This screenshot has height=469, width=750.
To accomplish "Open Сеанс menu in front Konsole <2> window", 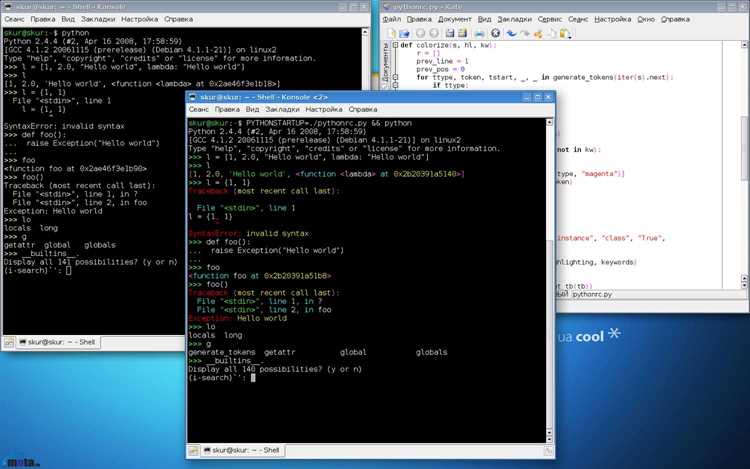I will [x=199, y=109].
